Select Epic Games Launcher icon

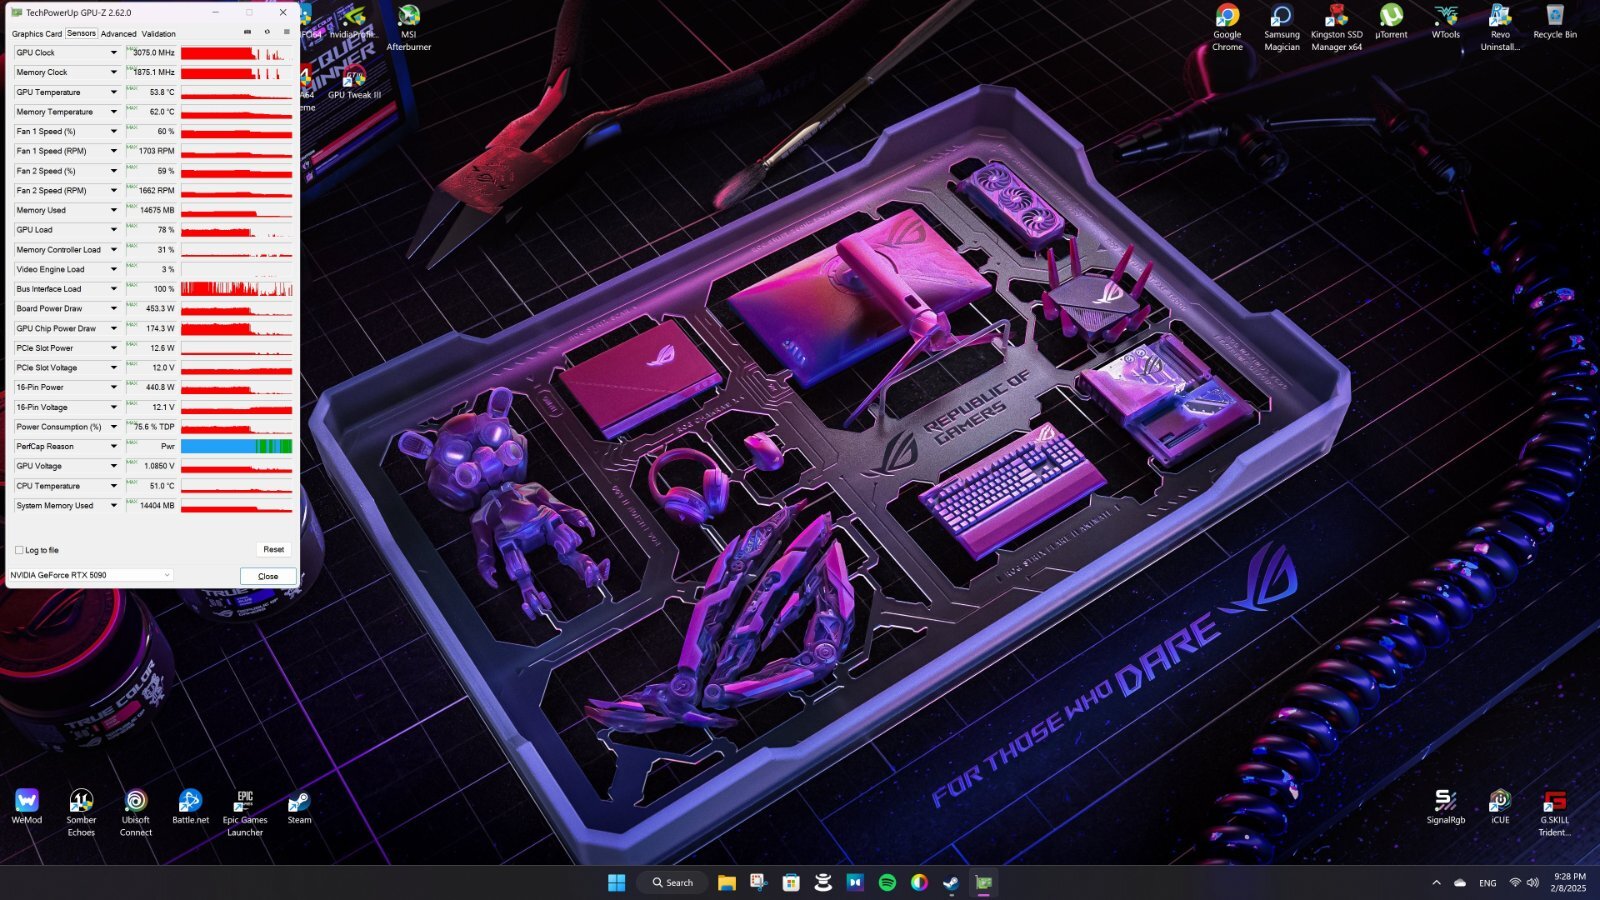coord(245,813)
